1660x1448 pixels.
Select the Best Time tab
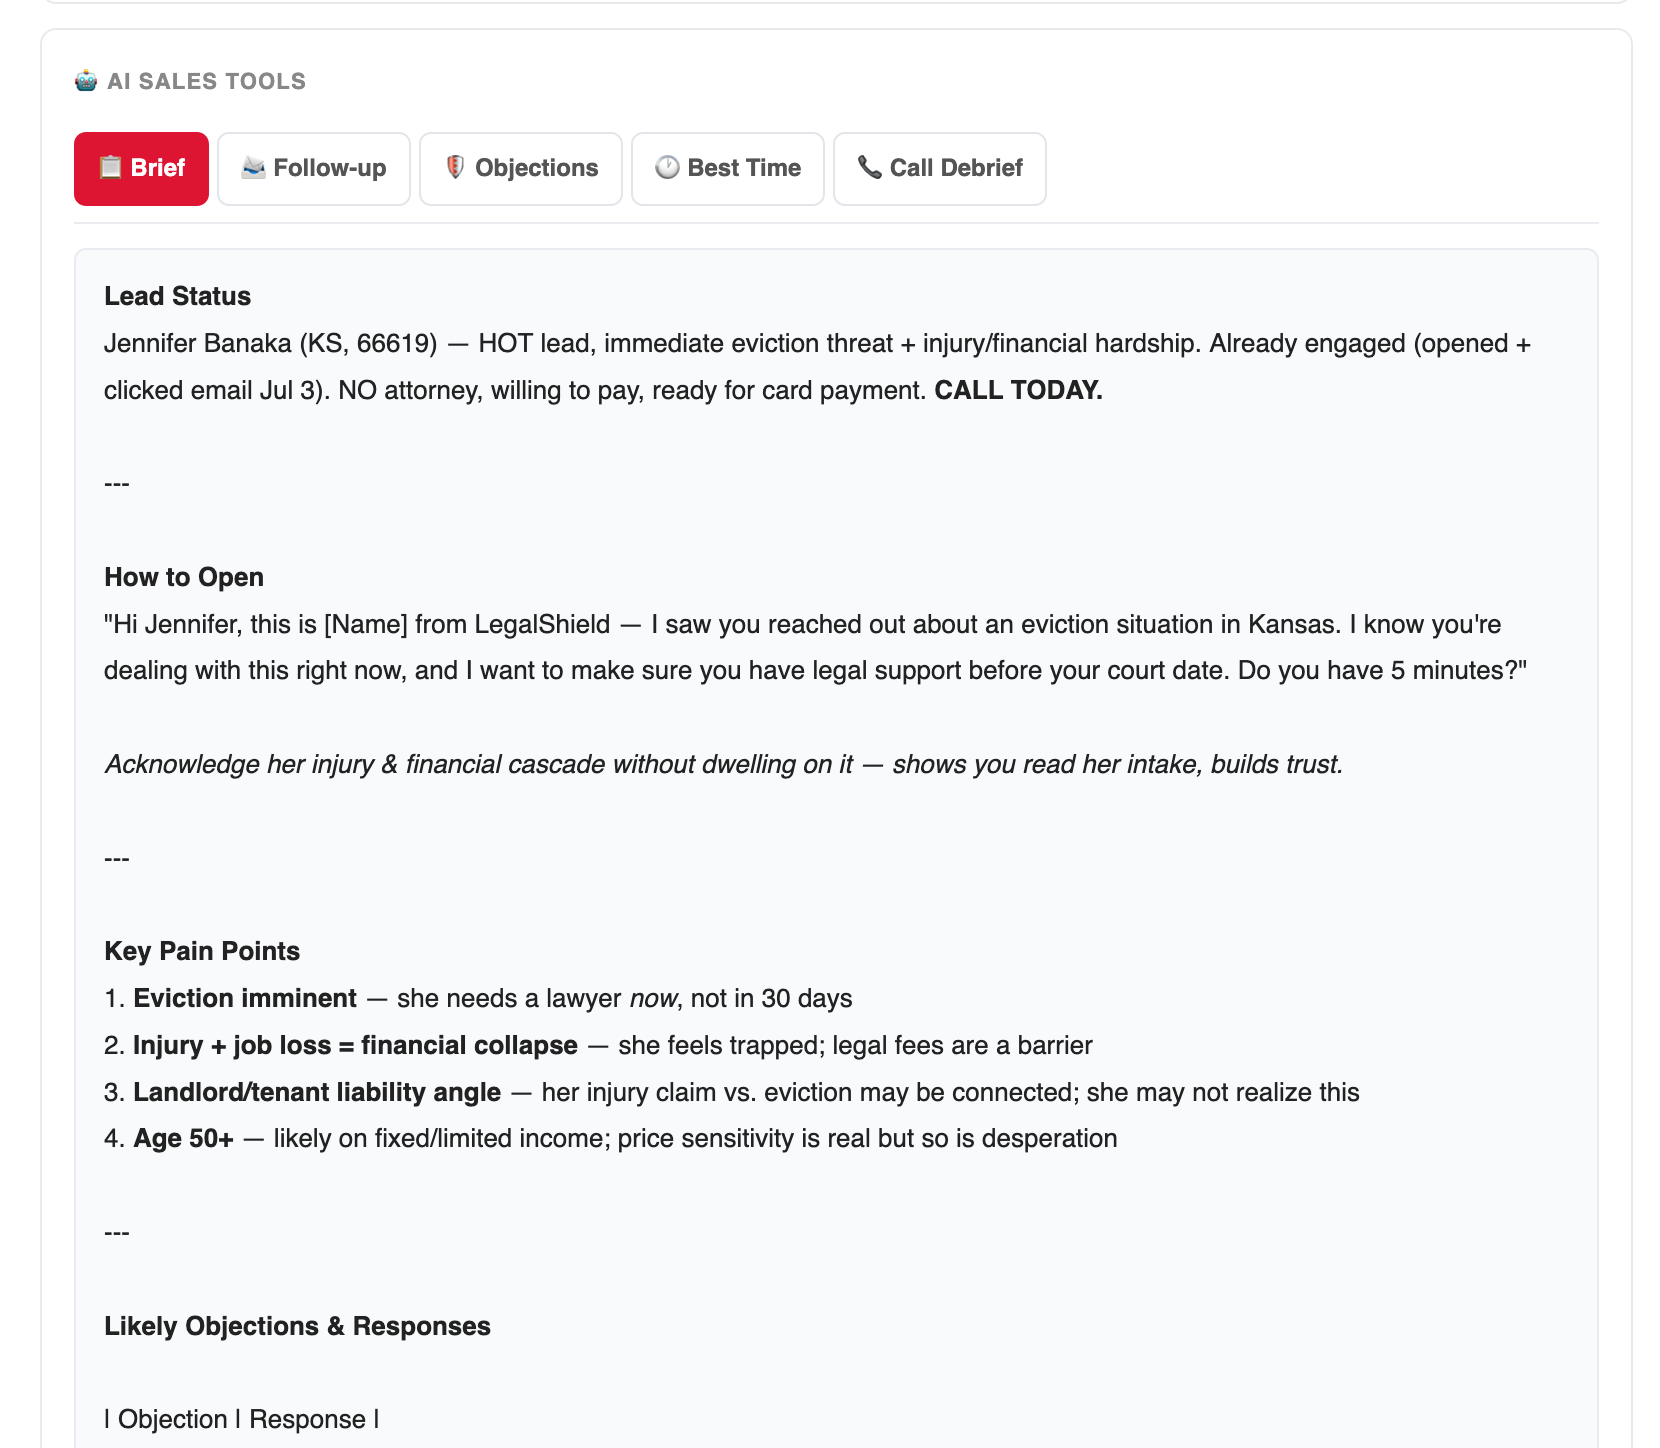[728, 168]
